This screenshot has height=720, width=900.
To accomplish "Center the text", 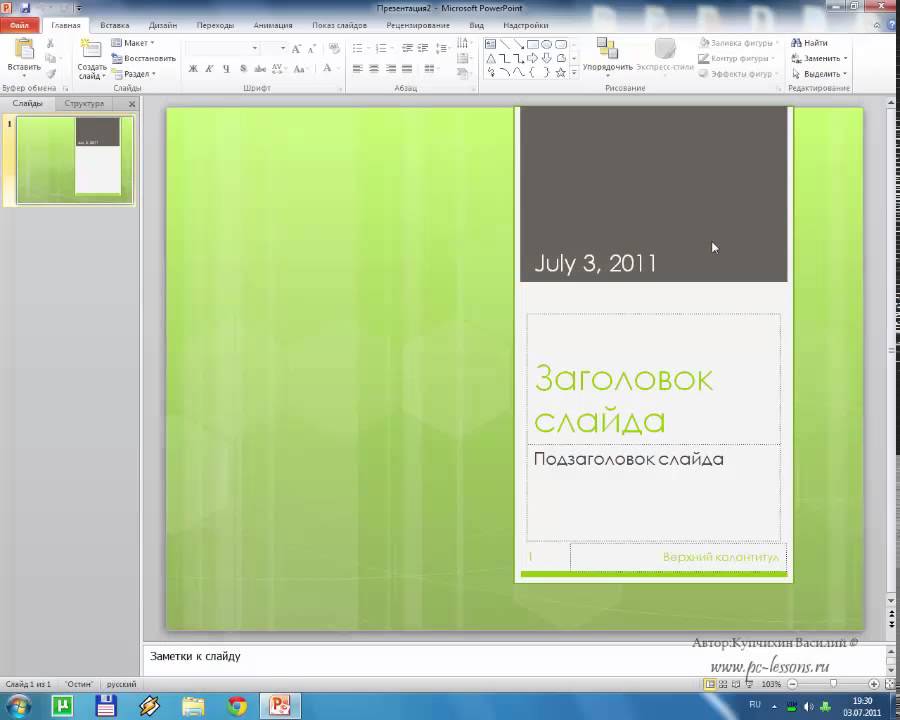I will (x=374, y=69).
